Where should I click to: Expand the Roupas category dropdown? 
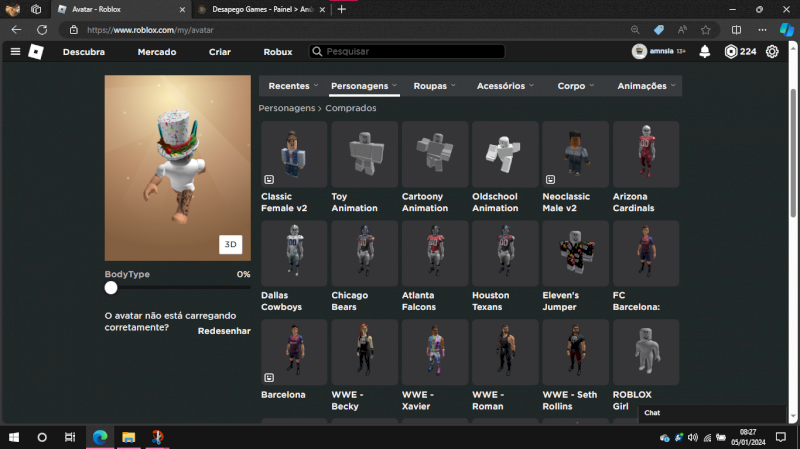[x=435, y=86]
